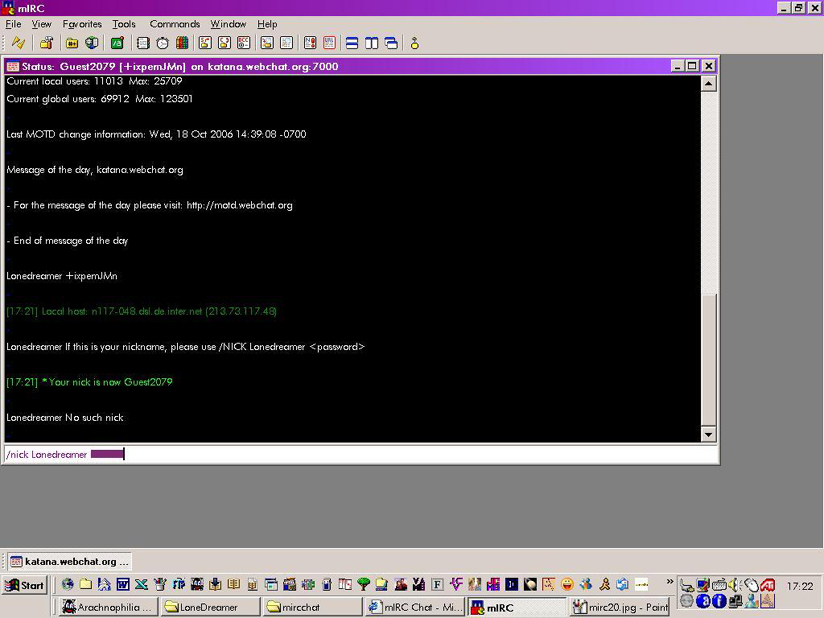824x618 pixels.
Task: Open the Address book toolbar icon
Action: click(143, 43)
